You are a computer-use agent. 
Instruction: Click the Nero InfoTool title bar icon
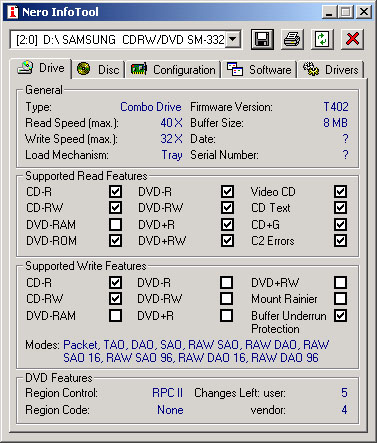(13, 12)
